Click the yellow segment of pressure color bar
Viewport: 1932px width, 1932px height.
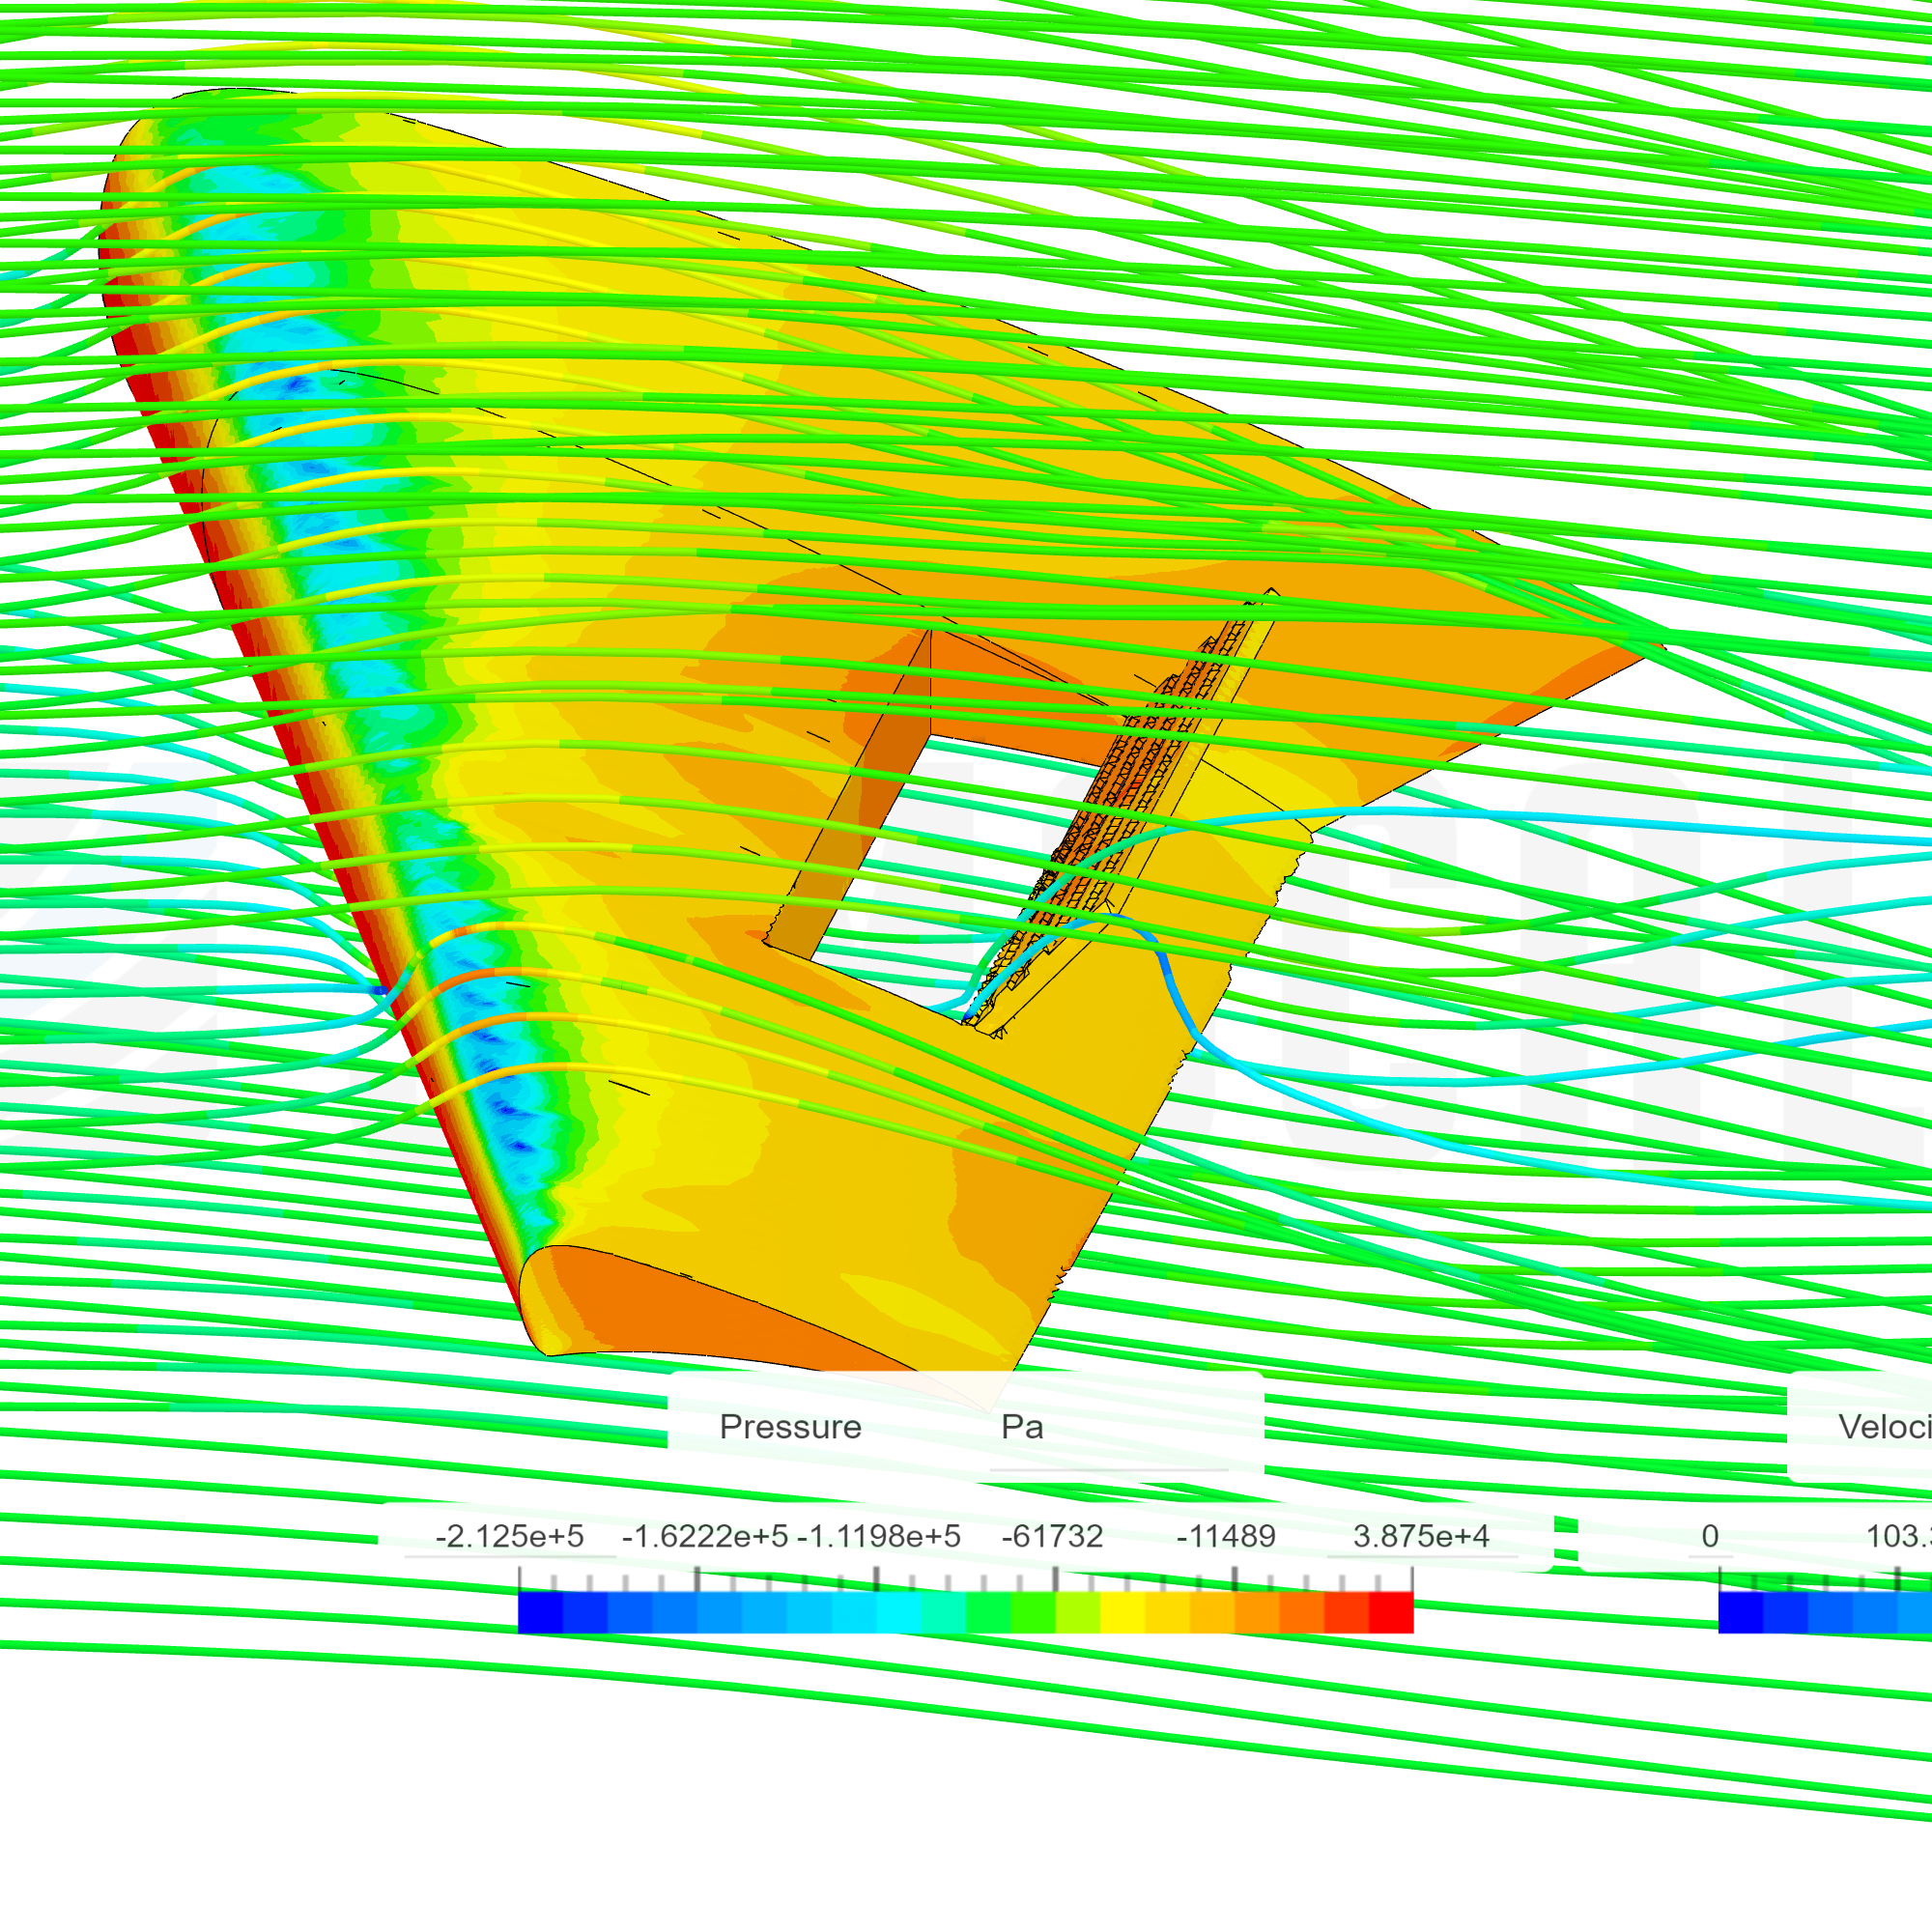pos(1122,1612)
